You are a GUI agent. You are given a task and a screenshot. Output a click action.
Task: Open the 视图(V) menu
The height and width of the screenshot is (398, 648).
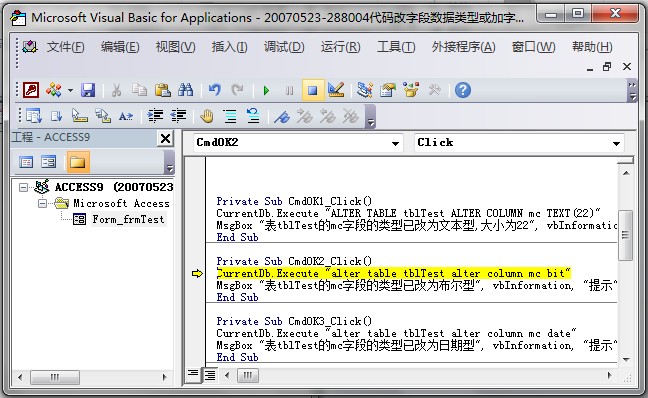175,47
